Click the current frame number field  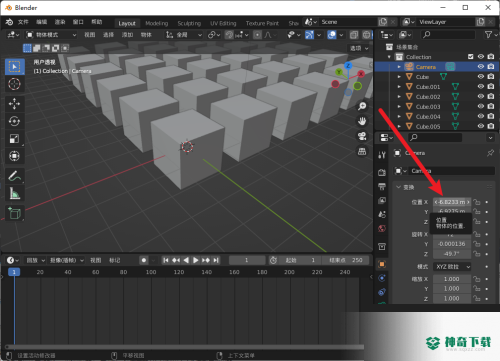[247, 260]
